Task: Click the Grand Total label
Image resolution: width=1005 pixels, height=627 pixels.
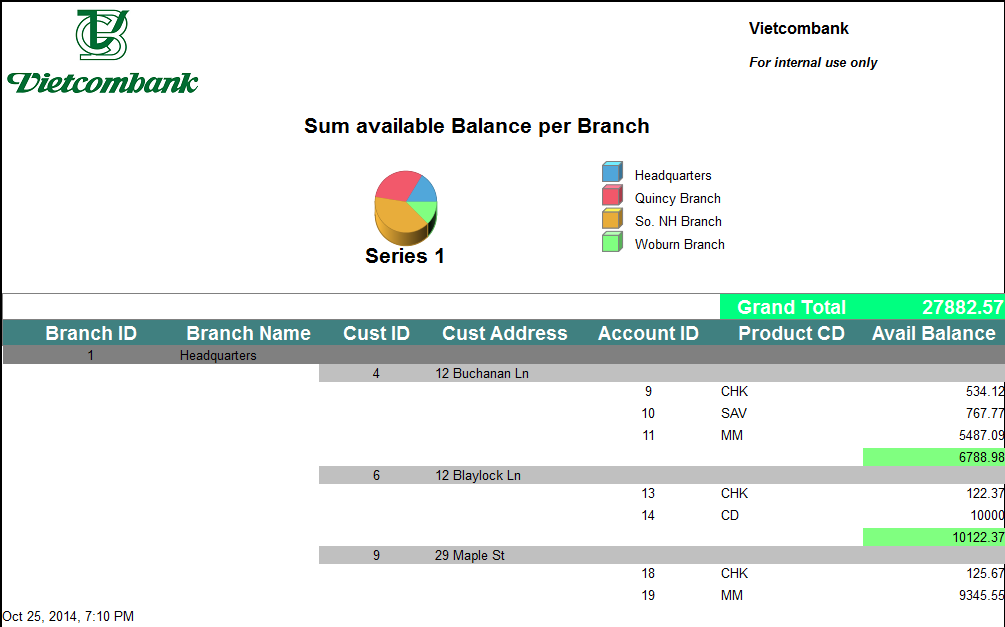Action: pos(792,307)
